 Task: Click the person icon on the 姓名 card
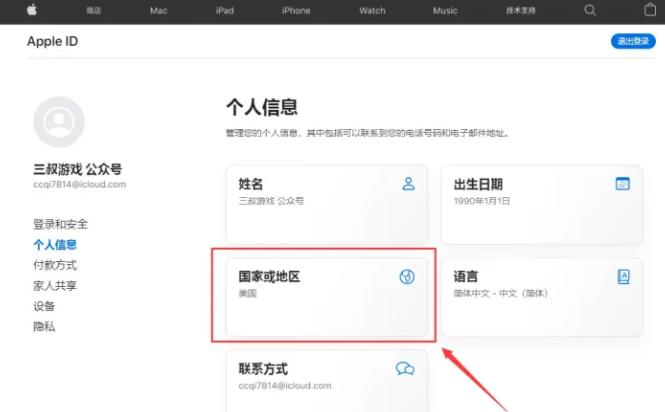pyautogui.click(x=407, y=184)
